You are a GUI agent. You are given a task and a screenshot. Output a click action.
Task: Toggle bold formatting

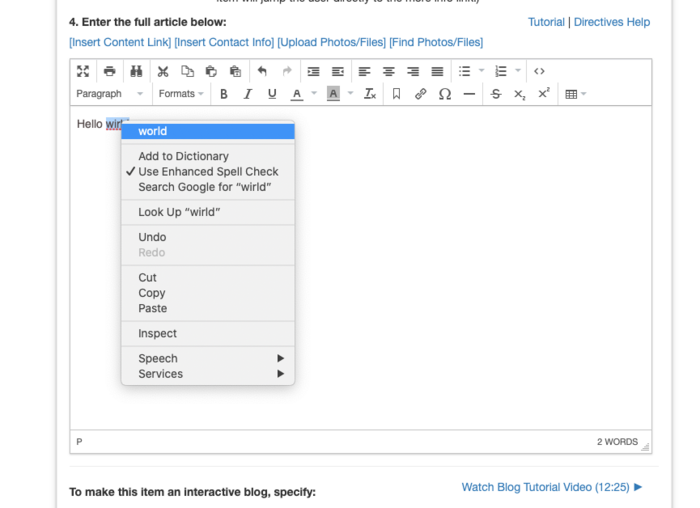[x=224, y=94]
